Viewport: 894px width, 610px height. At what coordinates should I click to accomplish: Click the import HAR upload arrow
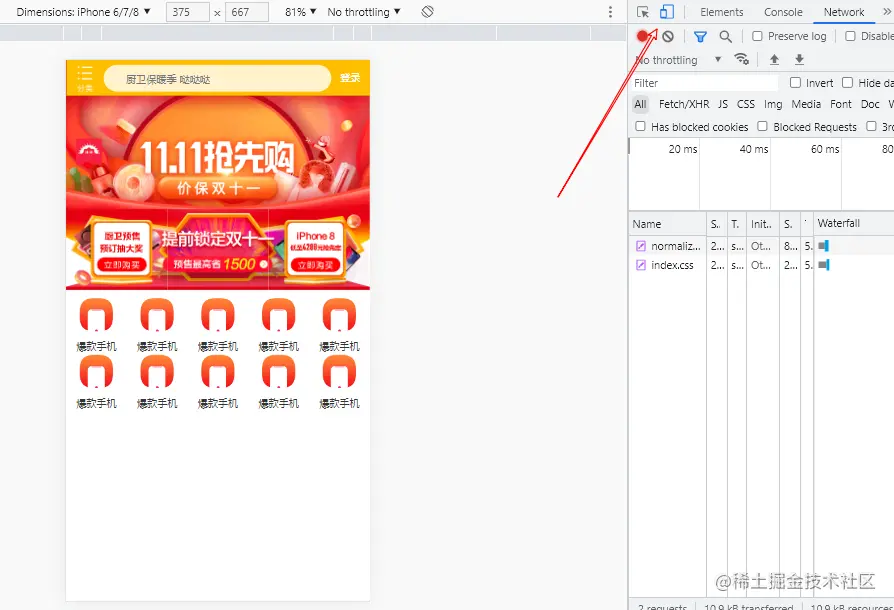pyautogui.click(x=774, y=59)
